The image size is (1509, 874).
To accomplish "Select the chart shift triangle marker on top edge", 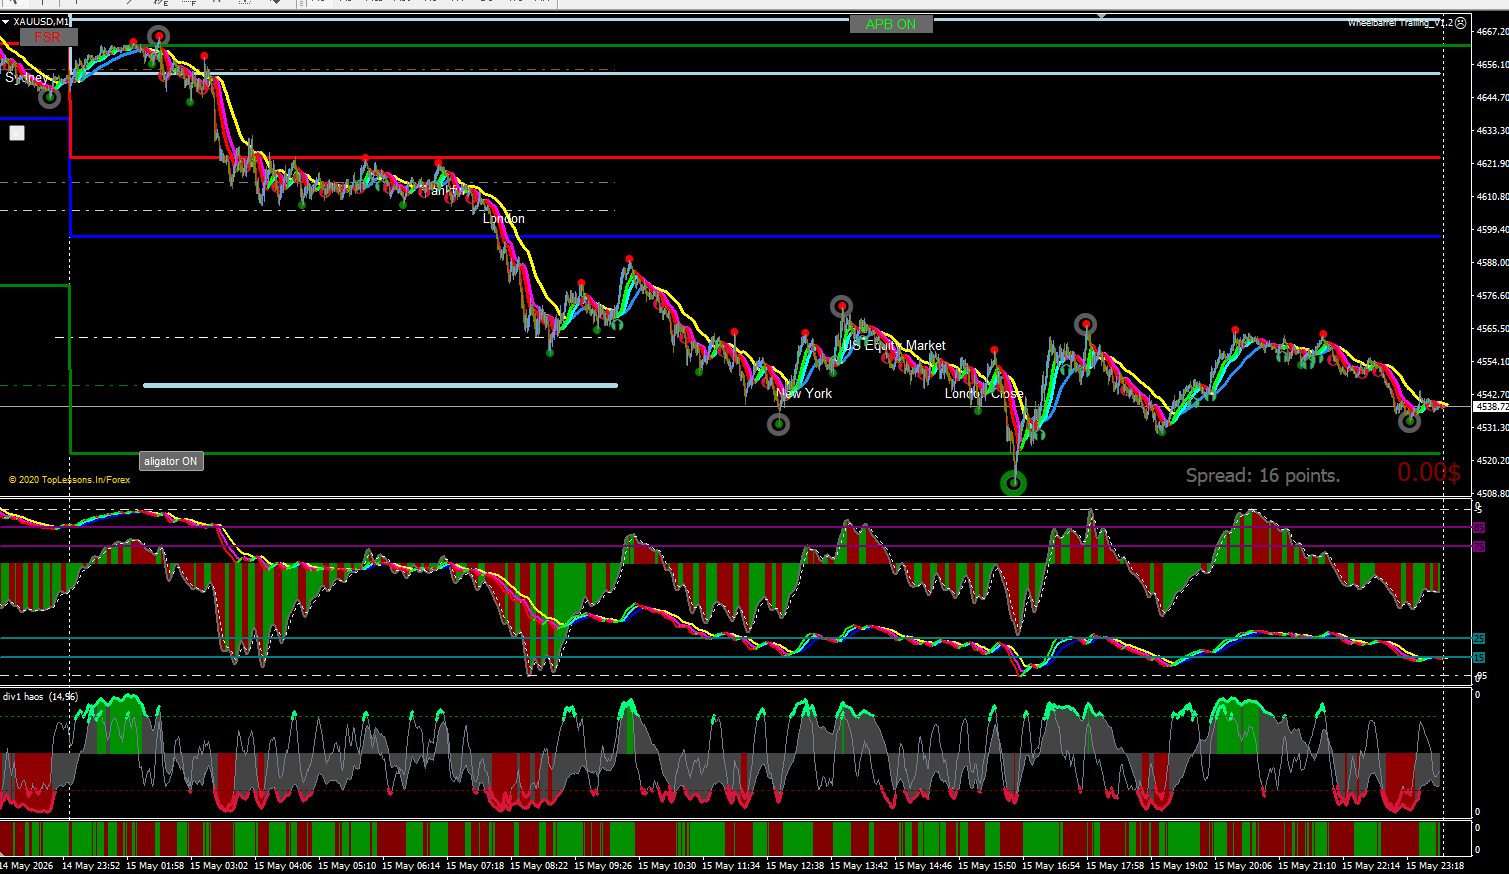I will [1101, 16].
